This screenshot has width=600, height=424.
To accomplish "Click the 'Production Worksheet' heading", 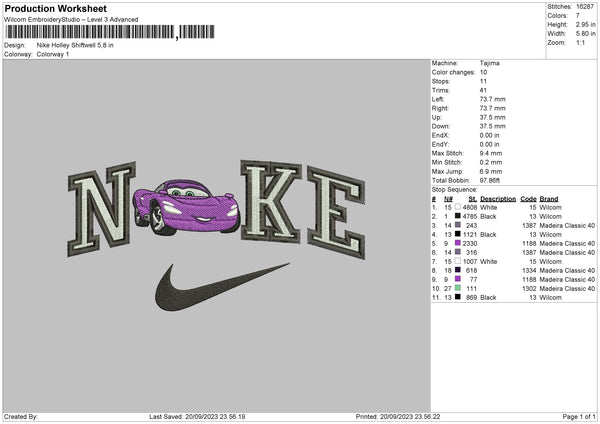I will point(56,8).
